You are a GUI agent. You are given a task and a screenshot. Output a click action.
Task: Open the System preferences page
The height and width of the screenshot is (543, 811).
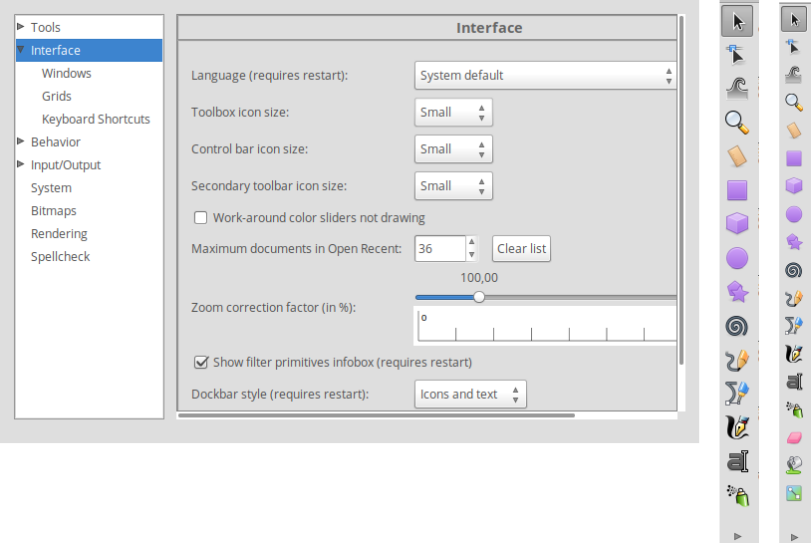(x=51, y=188)
